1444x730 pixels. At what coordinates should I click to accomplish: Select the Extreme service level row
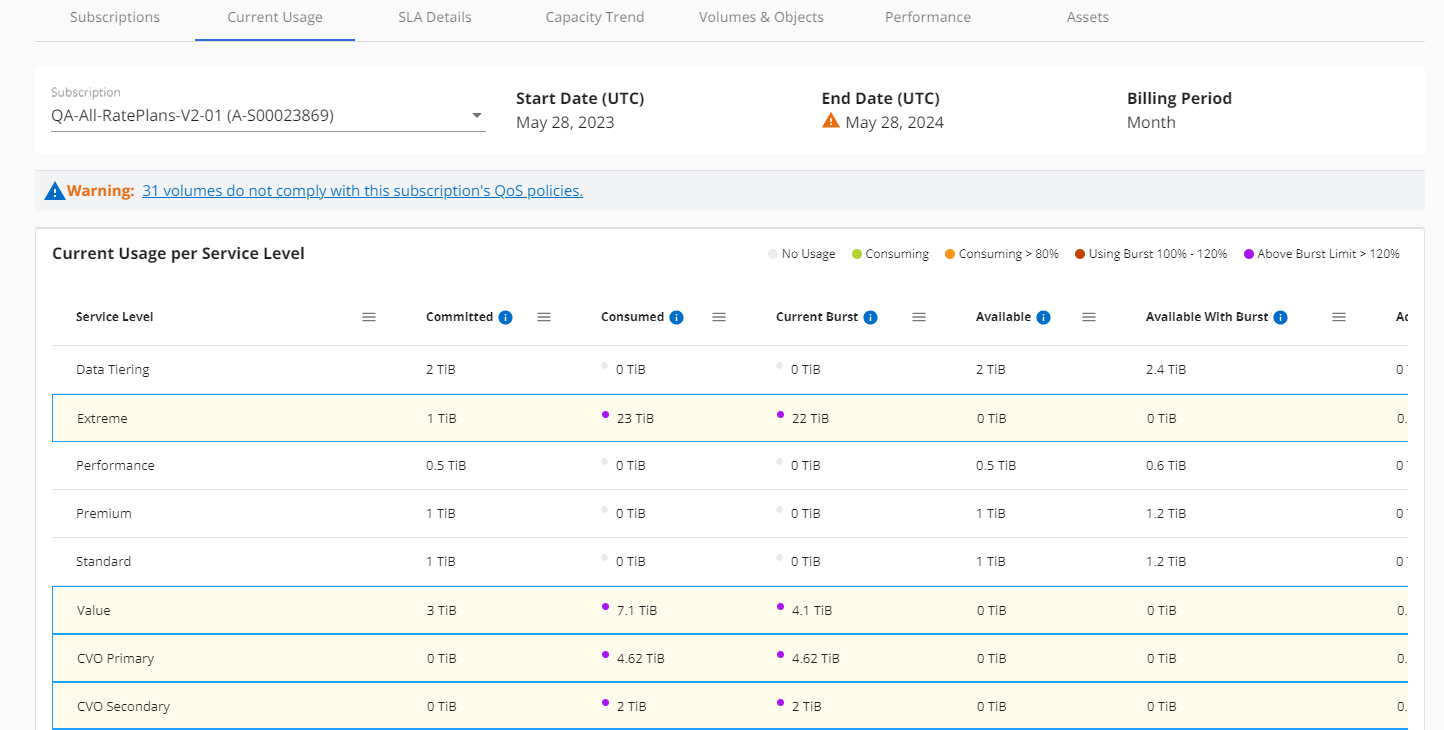[102, 418]
